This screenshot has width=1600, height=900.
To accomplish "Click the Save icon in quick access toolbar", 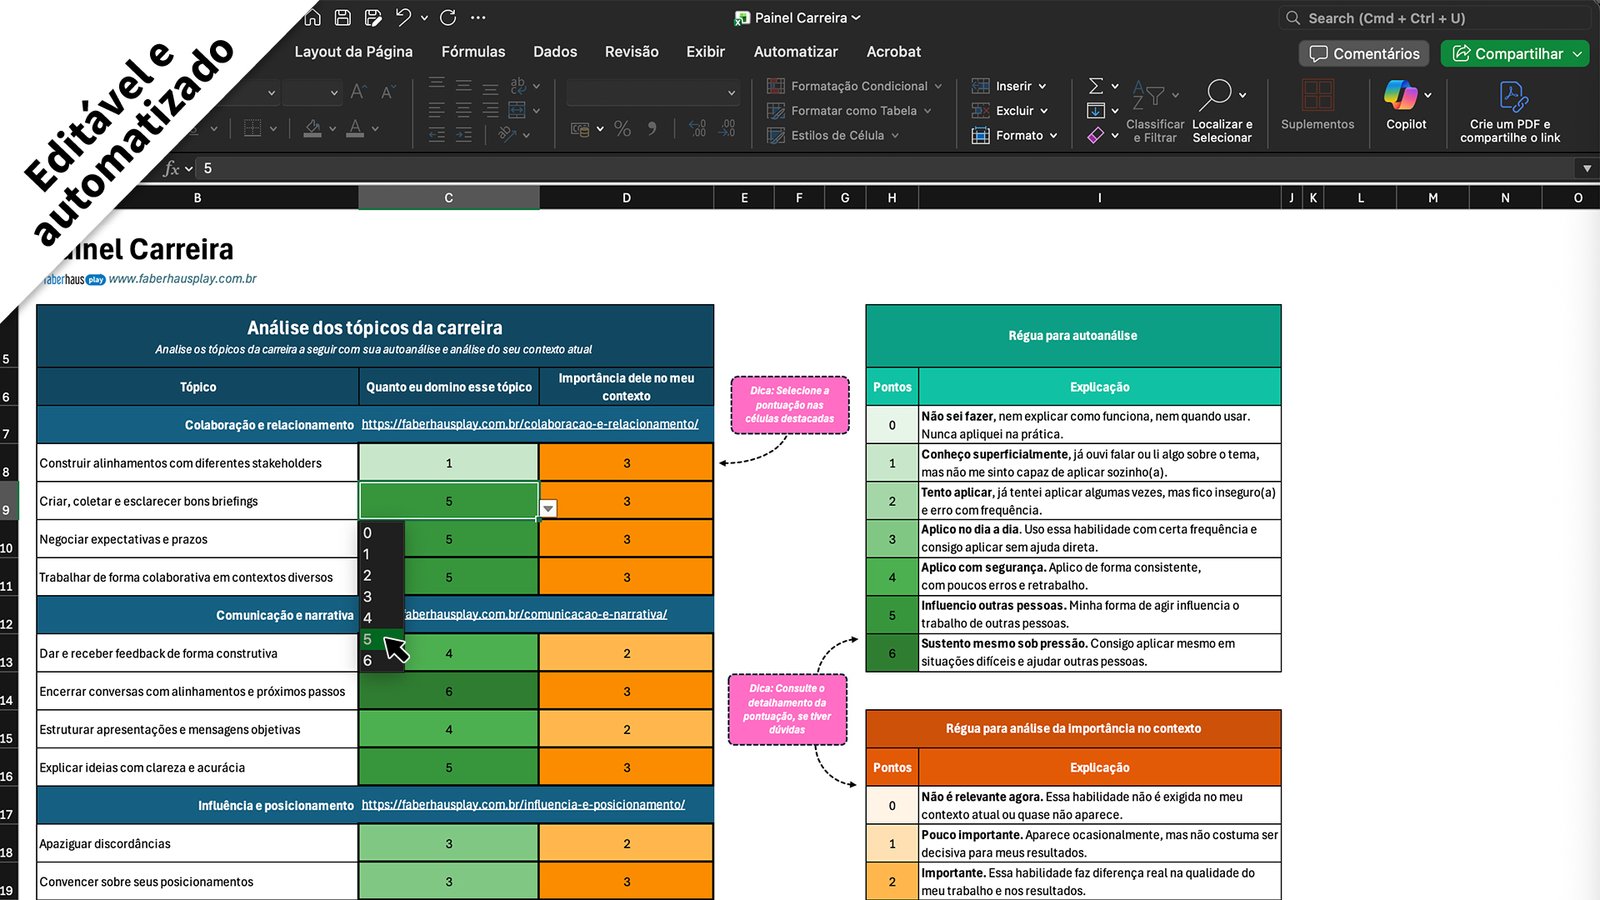I will [343, 17].
